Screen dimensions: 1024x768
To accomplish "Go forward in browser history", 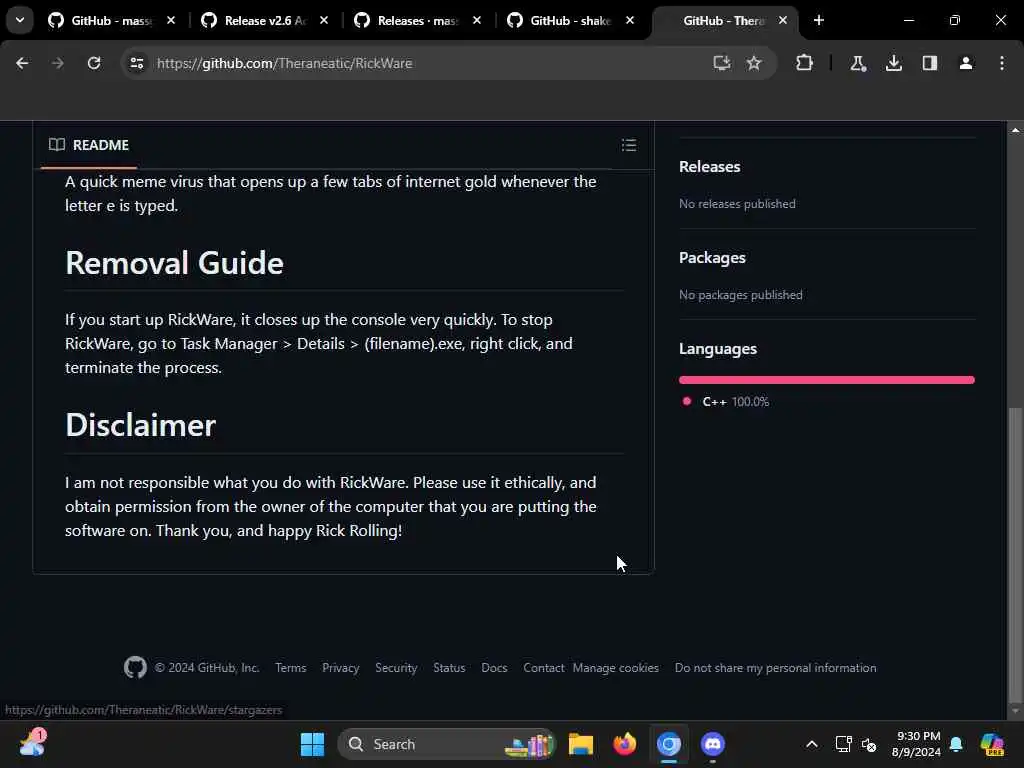I will [x=57, y=63].
